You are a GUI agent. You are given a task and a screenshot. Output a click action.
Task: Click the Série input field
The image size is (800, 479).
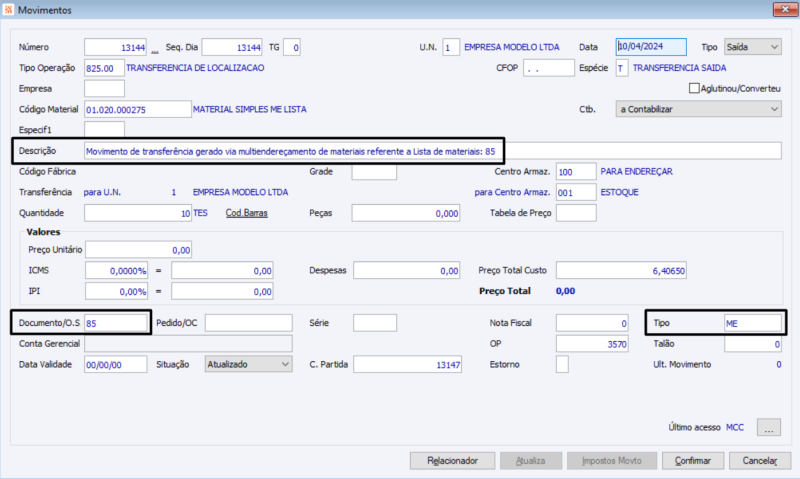coord(374,323)
